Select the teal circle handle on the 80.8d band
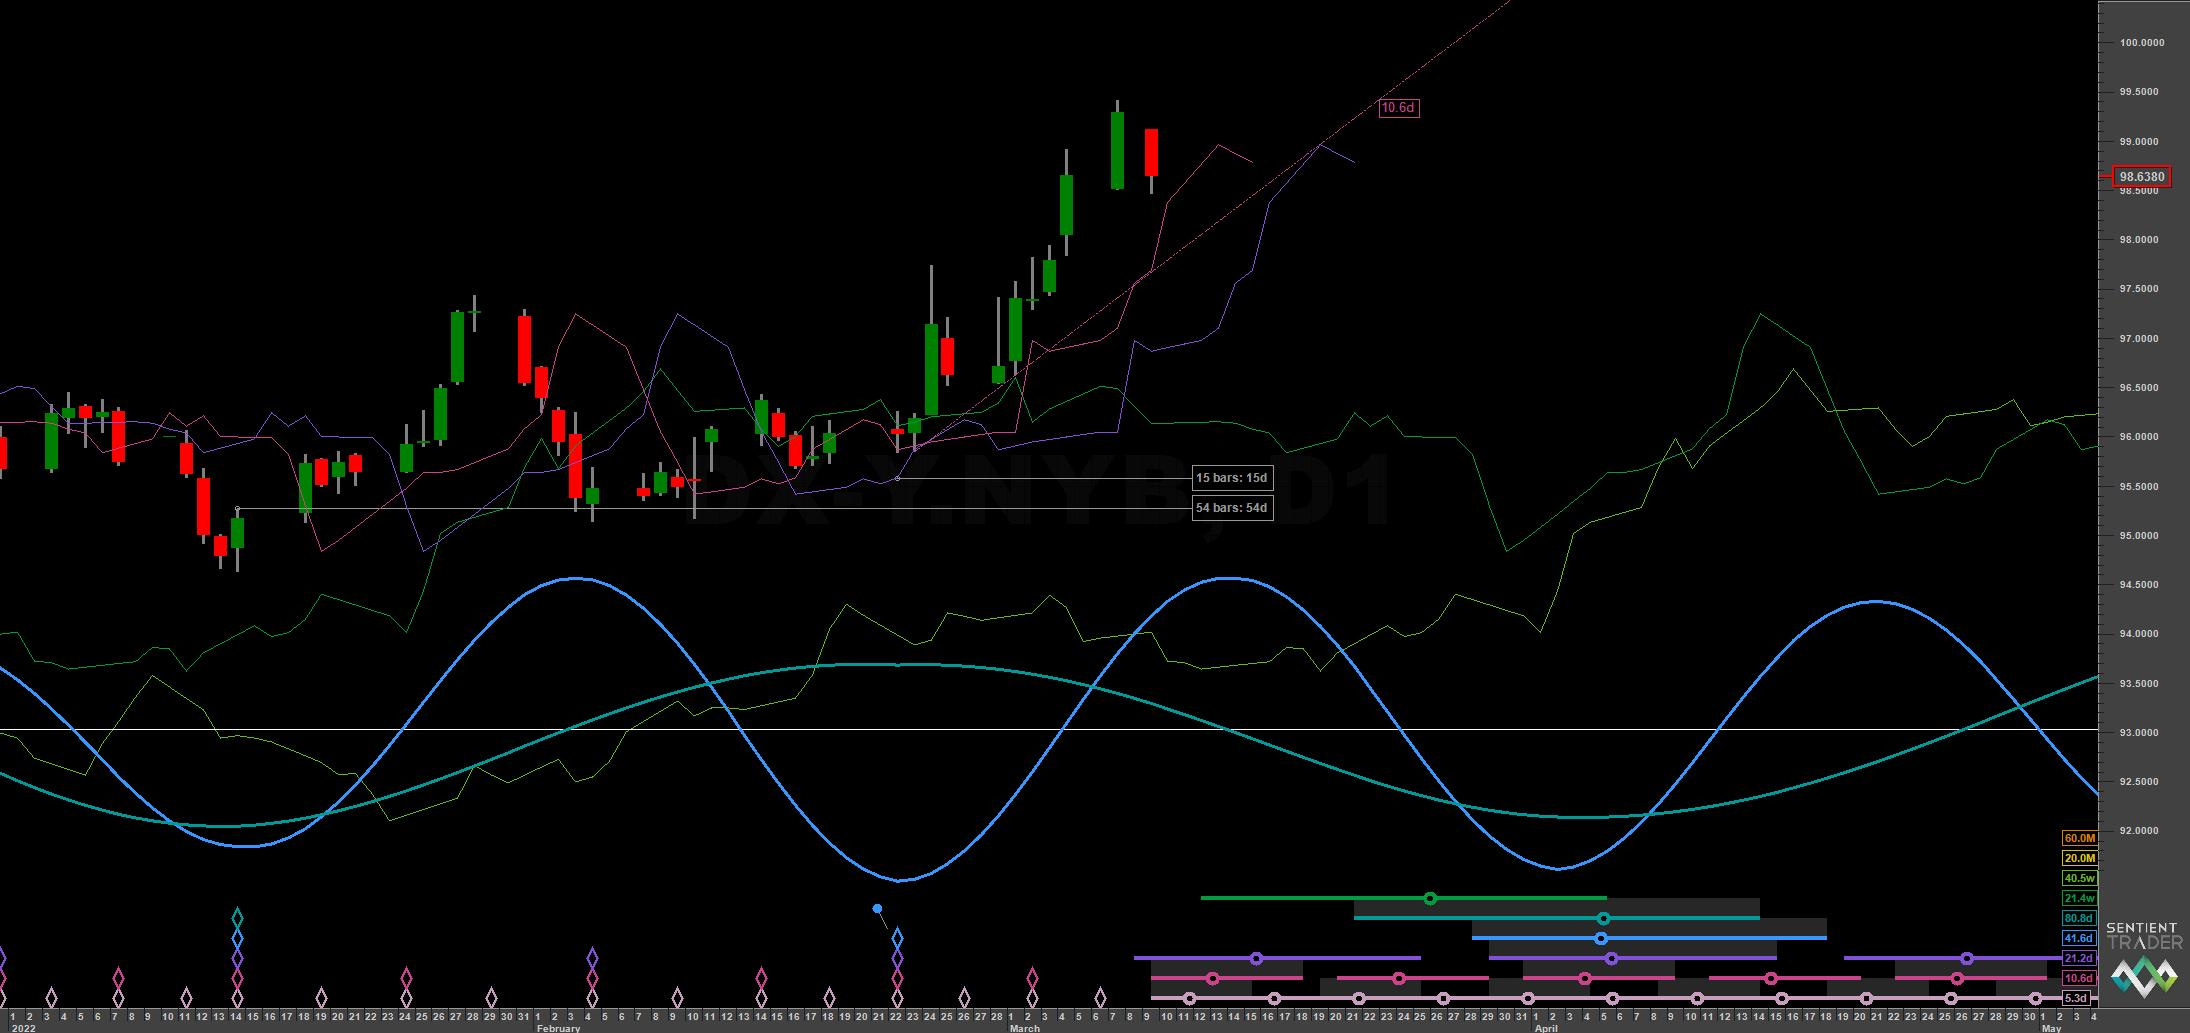Image resolution: width=2190 pixels, height=1033 pixels. pyautogui.click(x=1603, y=918)
